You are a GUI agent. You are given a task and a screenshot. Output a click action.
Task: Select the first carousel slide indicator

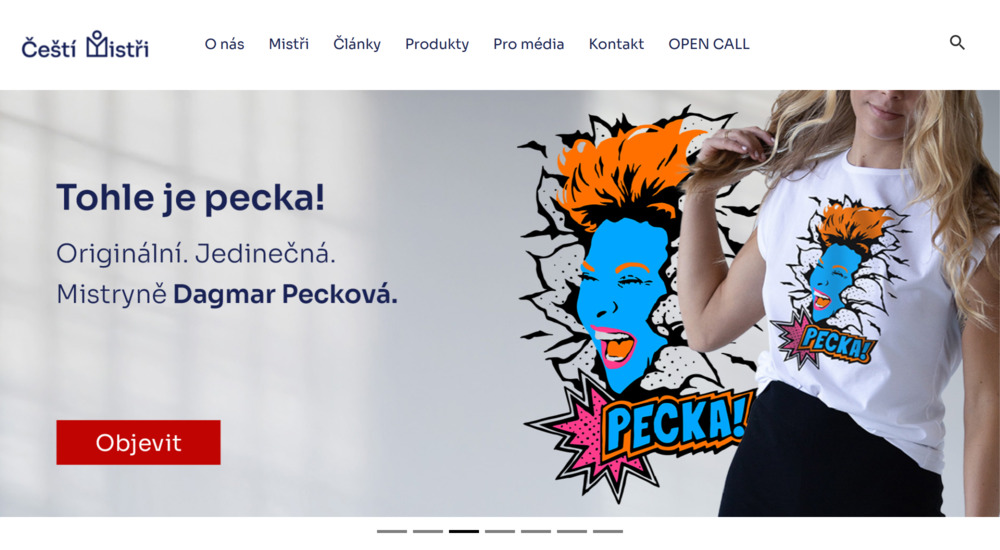[392, 531]
